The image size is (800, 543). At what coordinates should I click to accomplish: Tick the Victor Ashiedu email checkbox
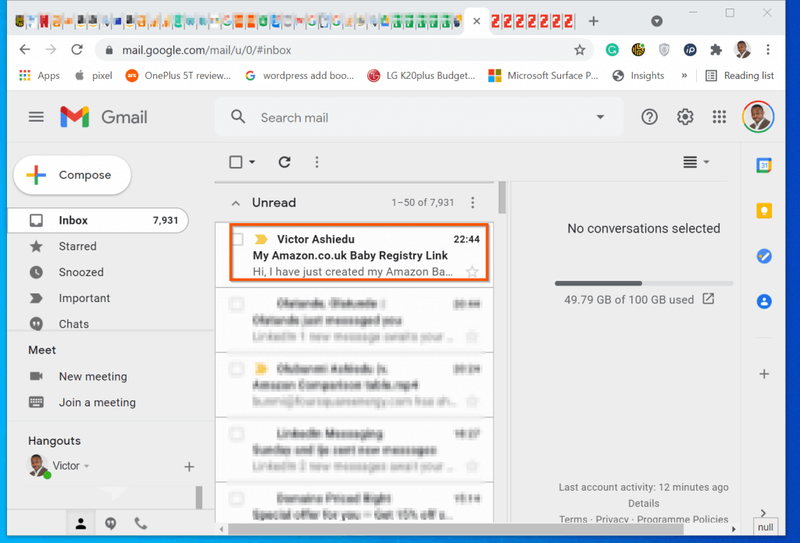[x=237, y=239]
